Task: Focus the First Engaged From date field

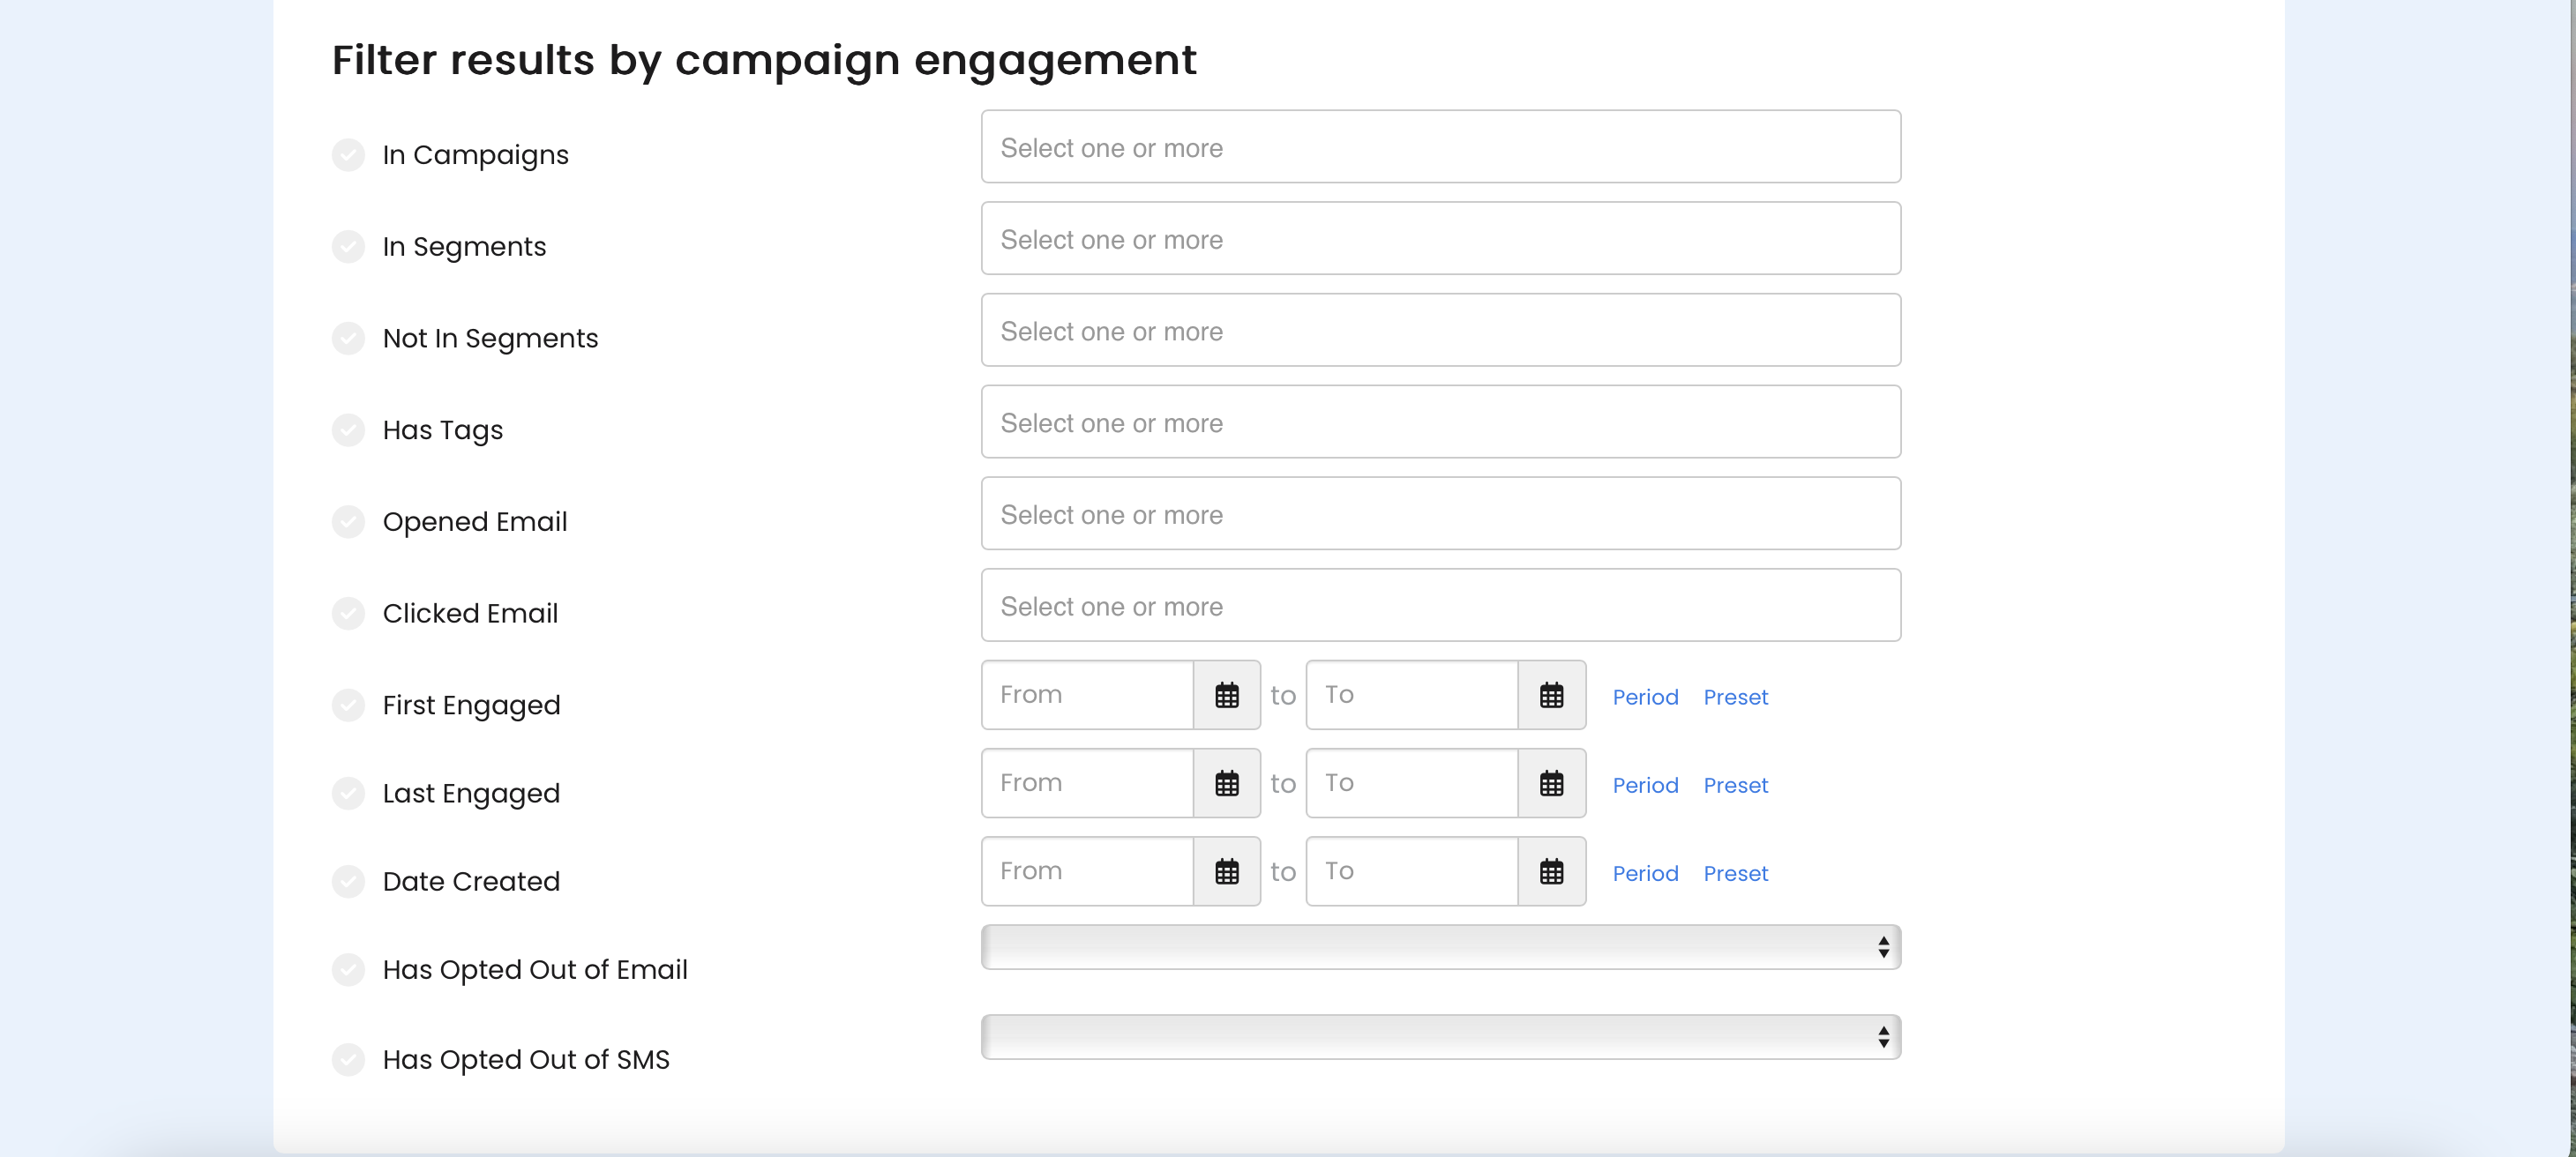Action: (1088, 695)
